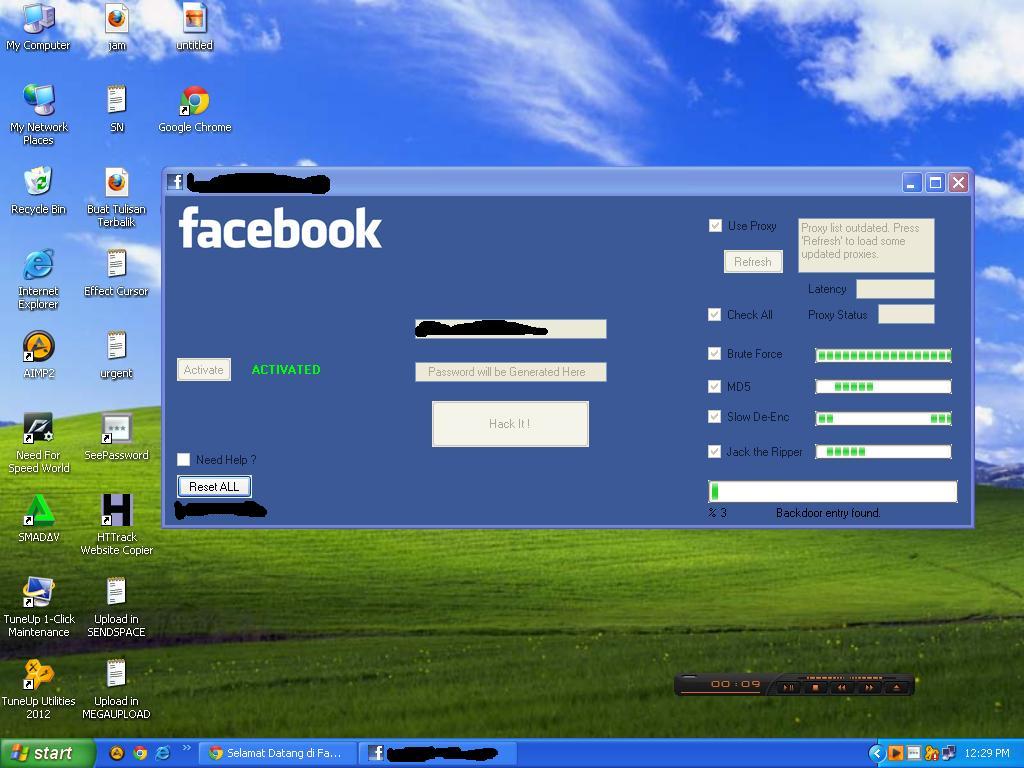Screen dimensions: 1024x768
Task: Launch the SeePassword desktop shortcut
Action: click(x=116, y=436)
